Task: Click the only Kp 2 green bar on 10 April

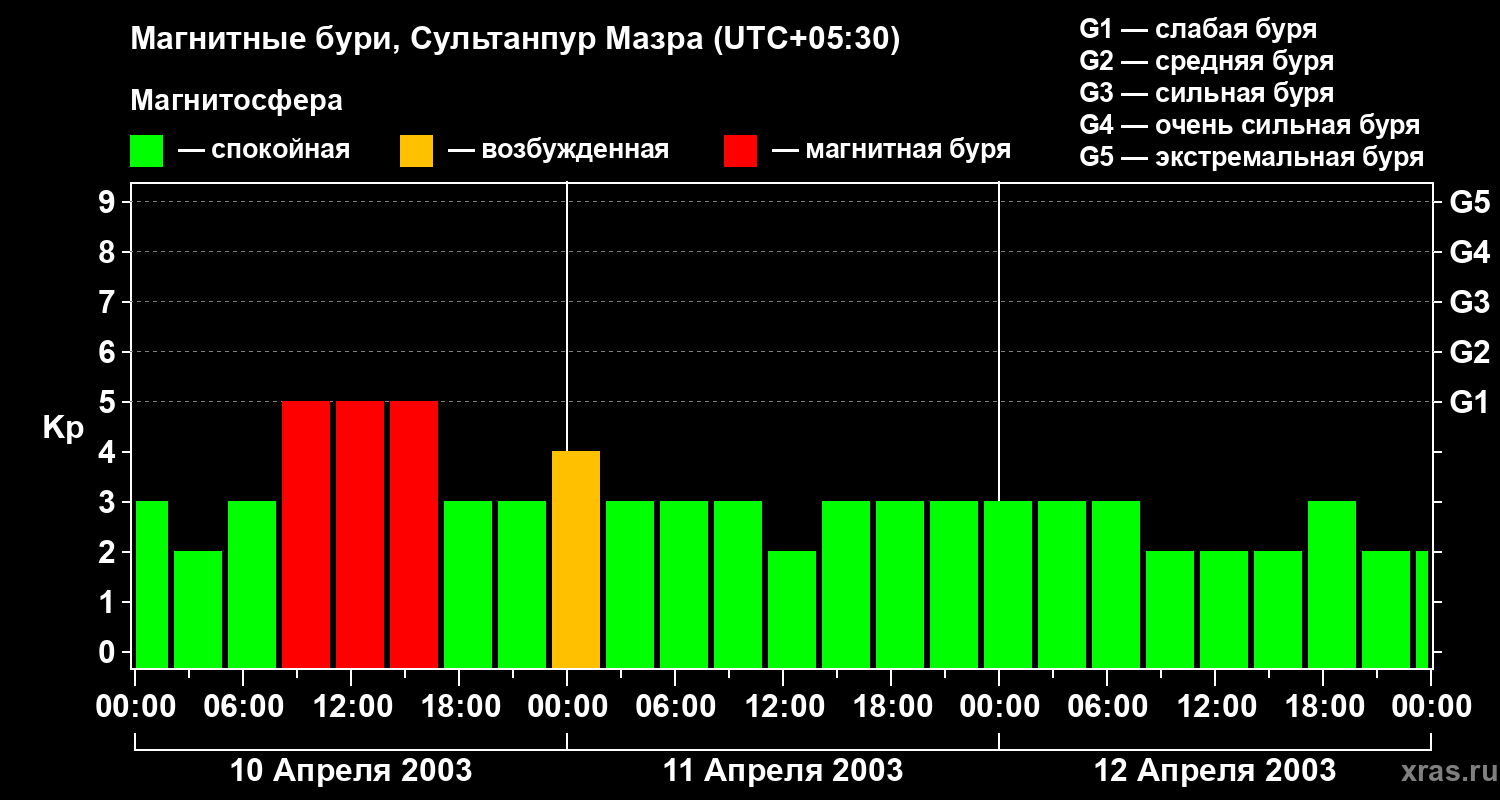Action: click(198, 610)
